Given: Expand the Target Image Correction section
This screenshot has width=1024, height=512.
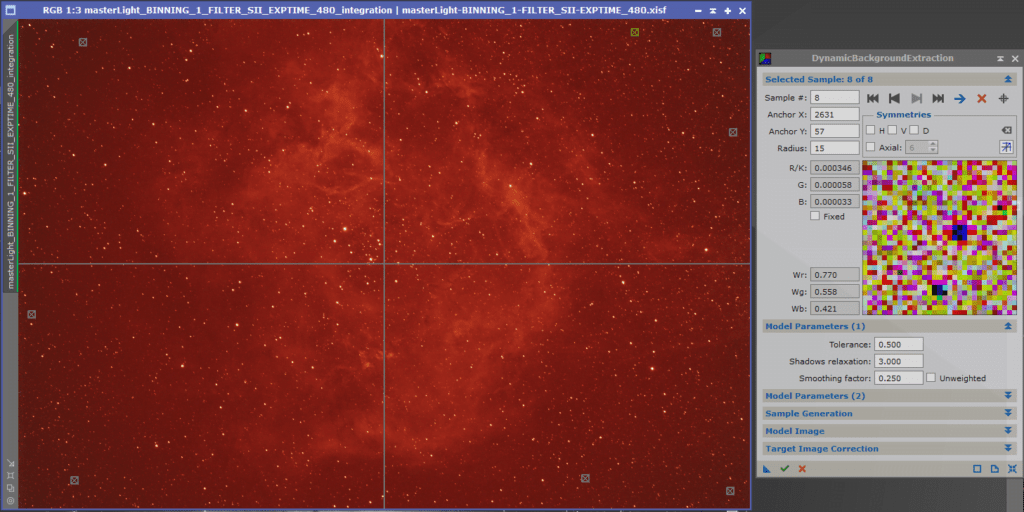Looking at the screenshot, I should pyautogui.click(x=1008, y=448).
